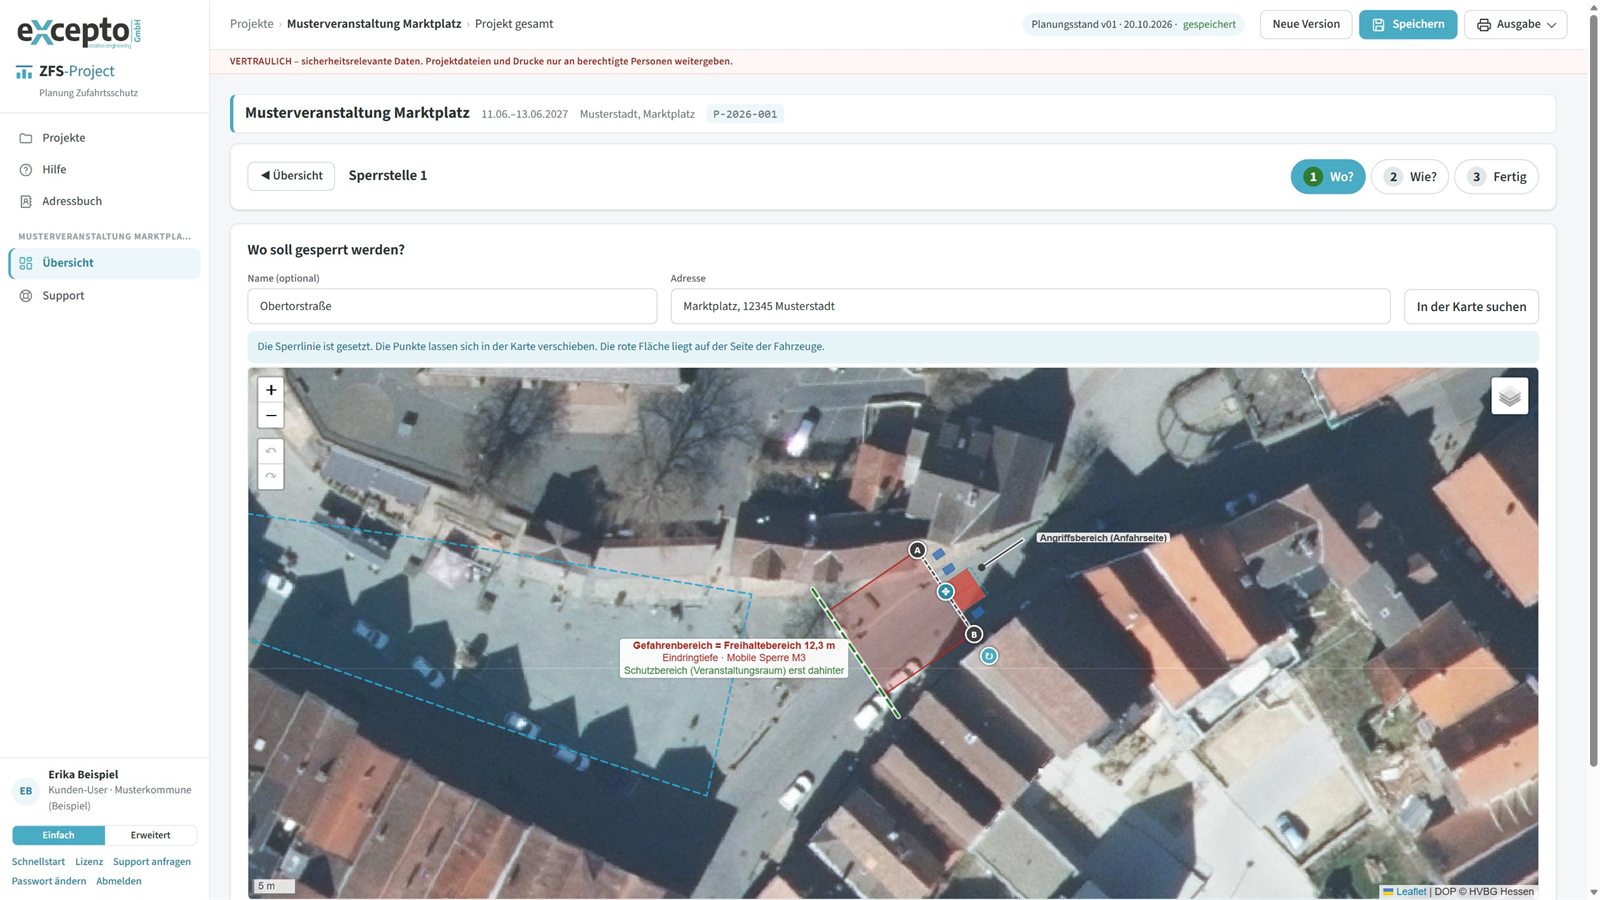Open the Support anfragen link
This screenshot has width=1600, height=900.
pyautogui.click(x=152, y=862)
